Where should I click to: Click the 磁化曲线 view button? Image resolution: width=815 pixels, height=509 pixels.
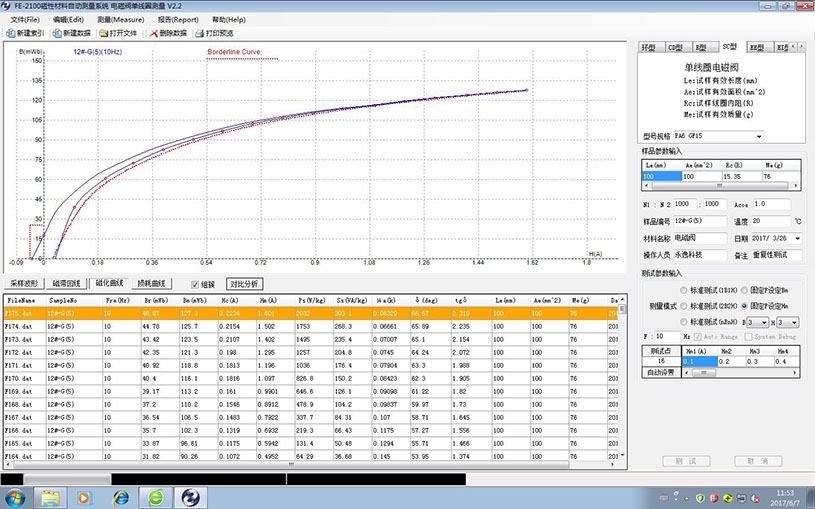click(x=109, y=284)
